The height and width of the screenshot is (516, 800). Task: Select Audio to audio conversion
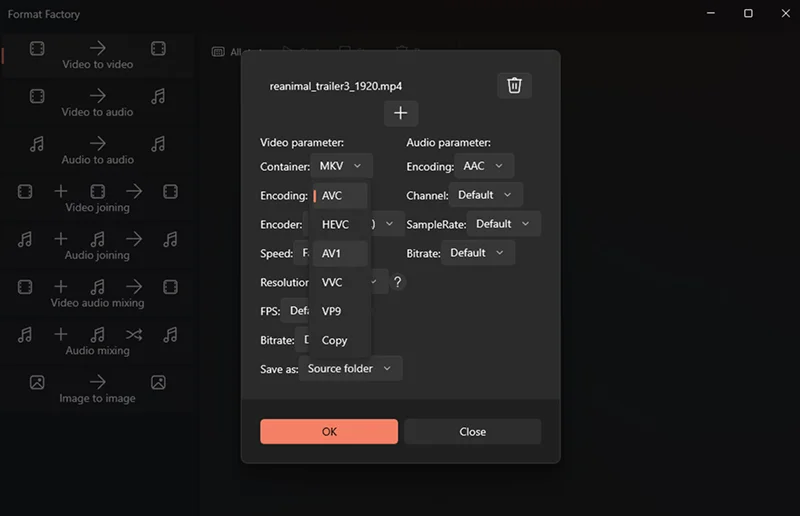[97, 151]
